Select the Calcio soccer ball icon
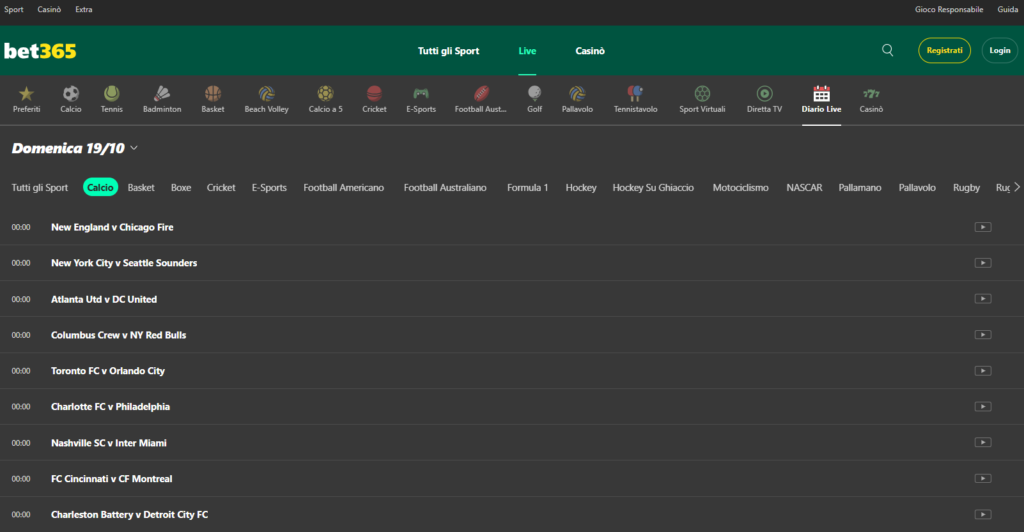This screenshot has height=532, width=1024. click(71, 94)
